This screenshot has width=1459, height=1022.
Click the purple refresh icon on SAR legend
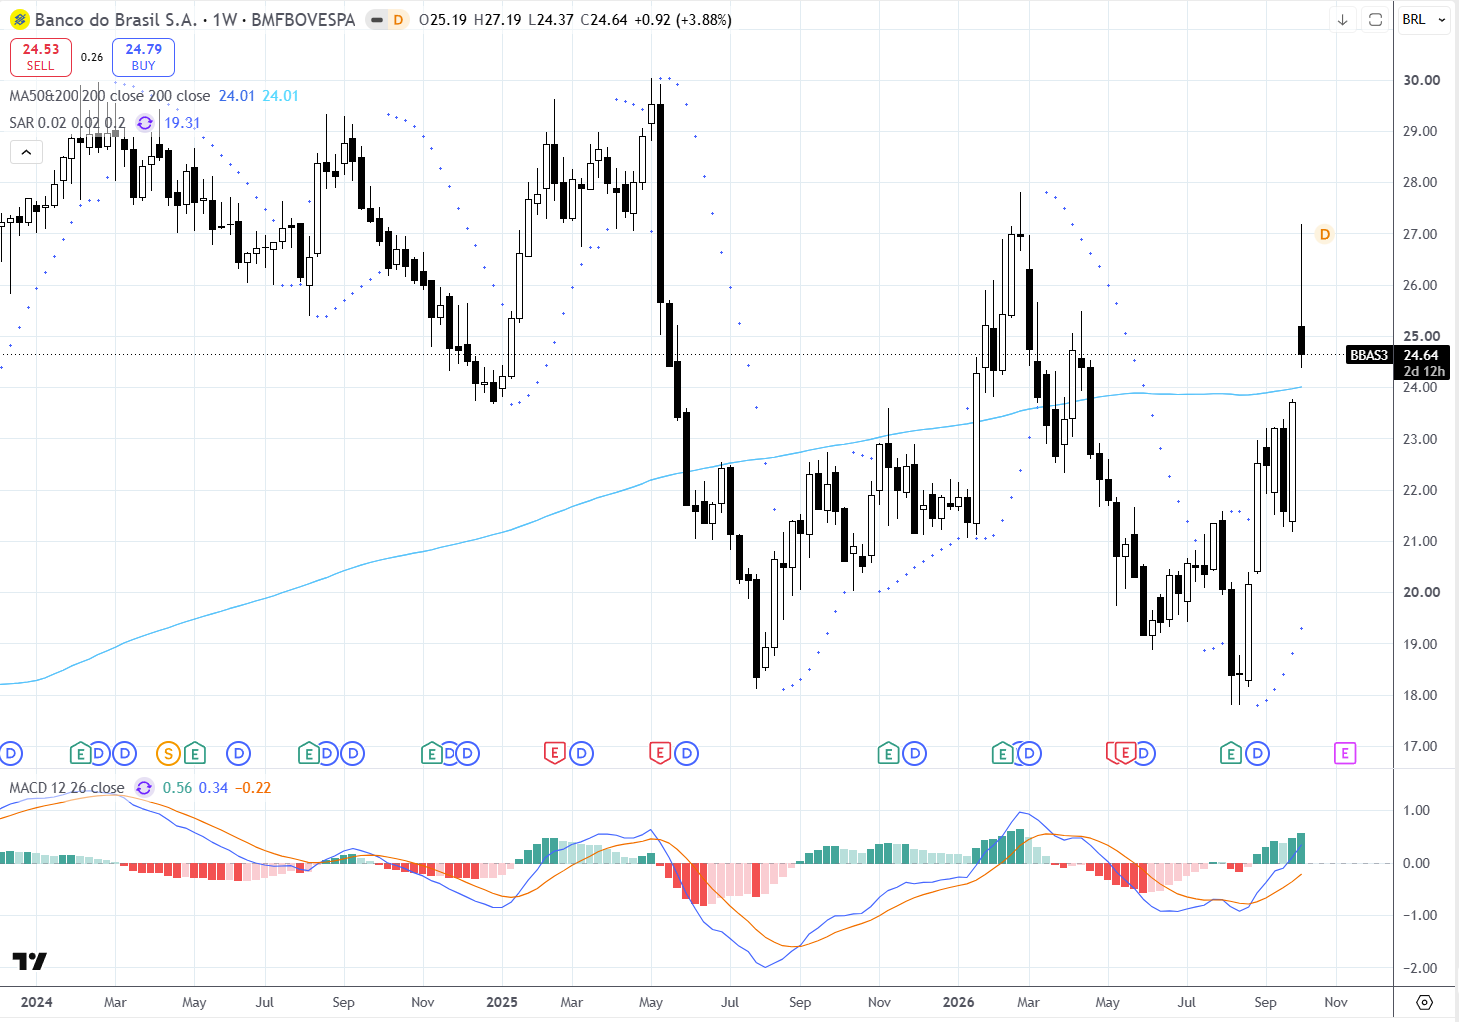[x=145, y=123]
